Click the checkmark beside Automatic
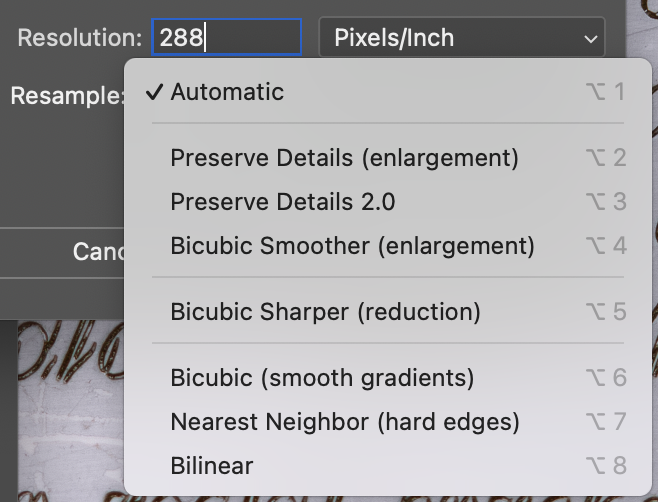The width and height of the screenshot is (658, 502). point(153,92)
